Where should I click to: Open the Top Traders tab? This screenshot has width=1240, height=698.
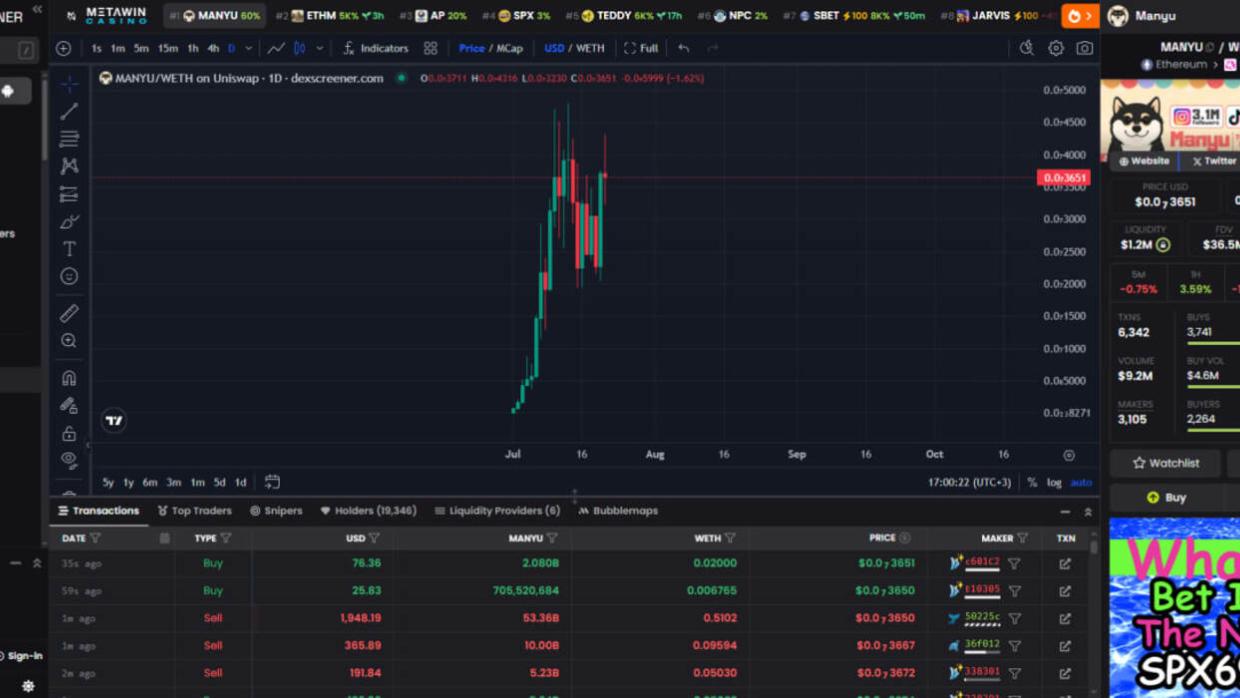[194, 511]
